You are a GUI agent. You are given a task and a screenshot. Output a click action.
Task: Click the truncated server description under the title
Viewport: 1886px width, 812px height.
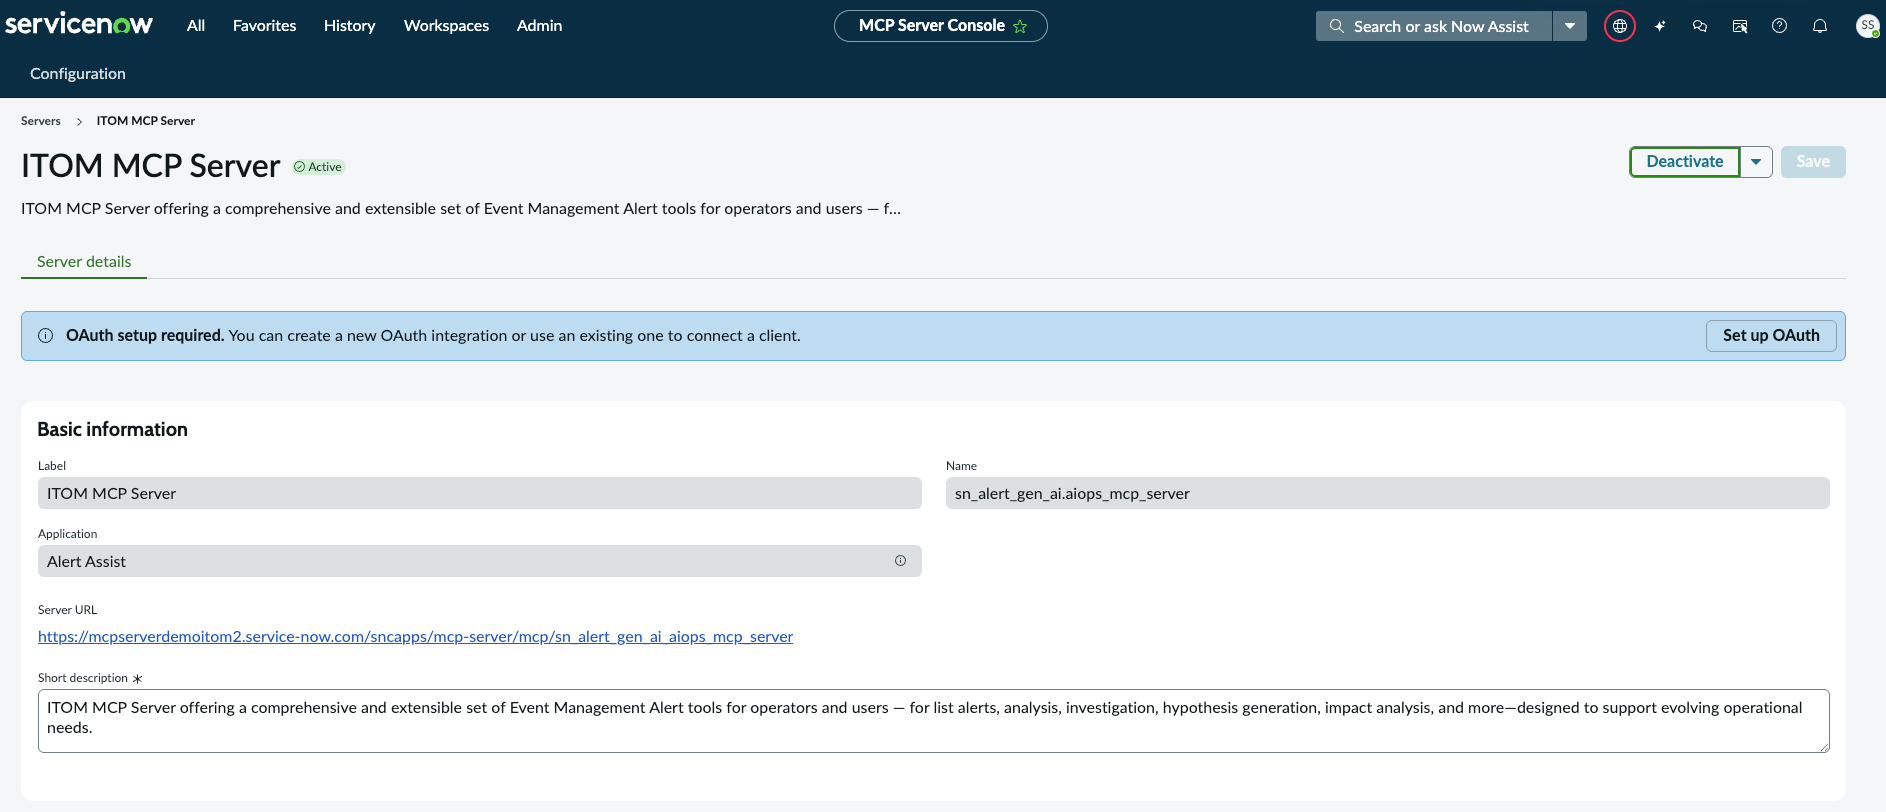[x=461, y=209]
